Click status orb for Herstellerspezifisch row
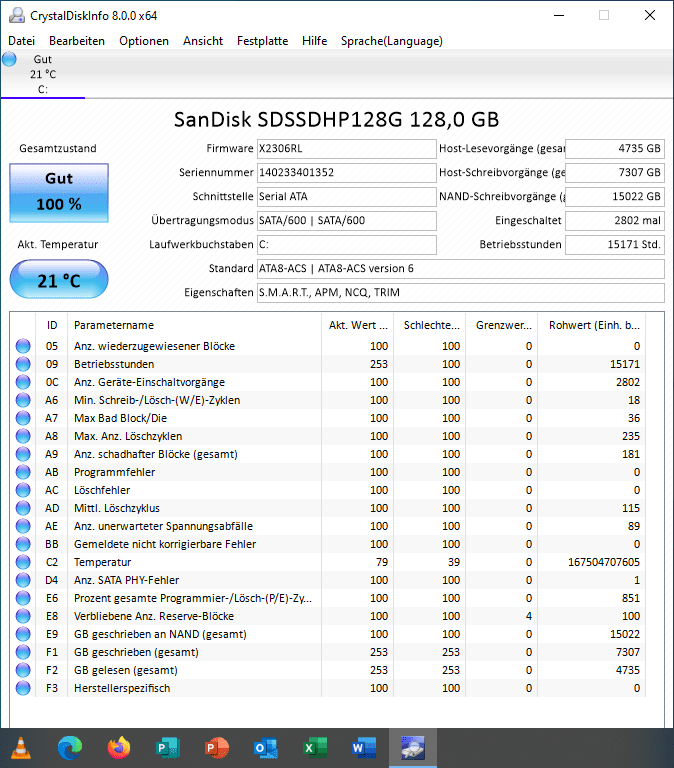The height and width of the screenshot is (768, 674). pos(23,688)
